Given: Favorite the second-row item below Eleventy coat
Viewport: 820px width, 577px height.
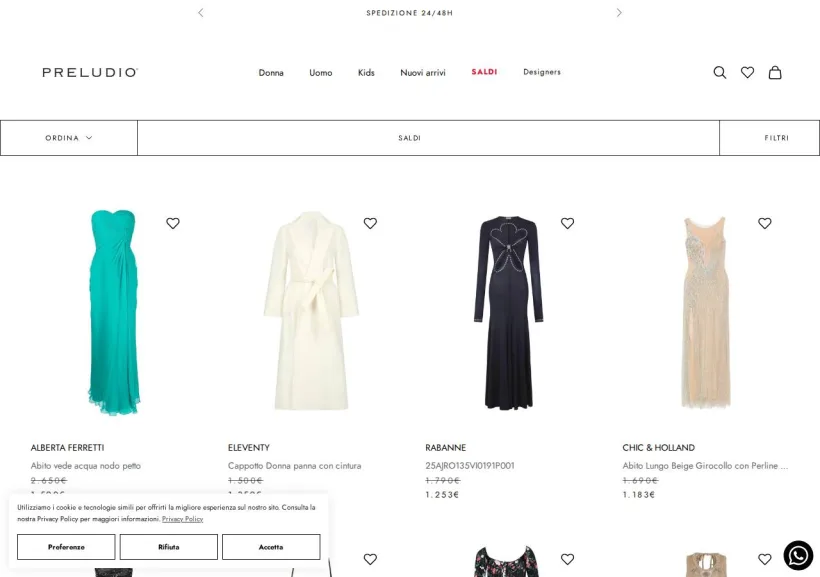Looking at the screenshot, I should tap(370, 559).
